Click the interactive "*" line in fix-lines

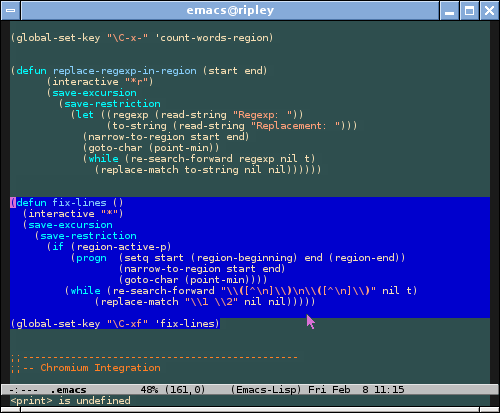(73, 214)
